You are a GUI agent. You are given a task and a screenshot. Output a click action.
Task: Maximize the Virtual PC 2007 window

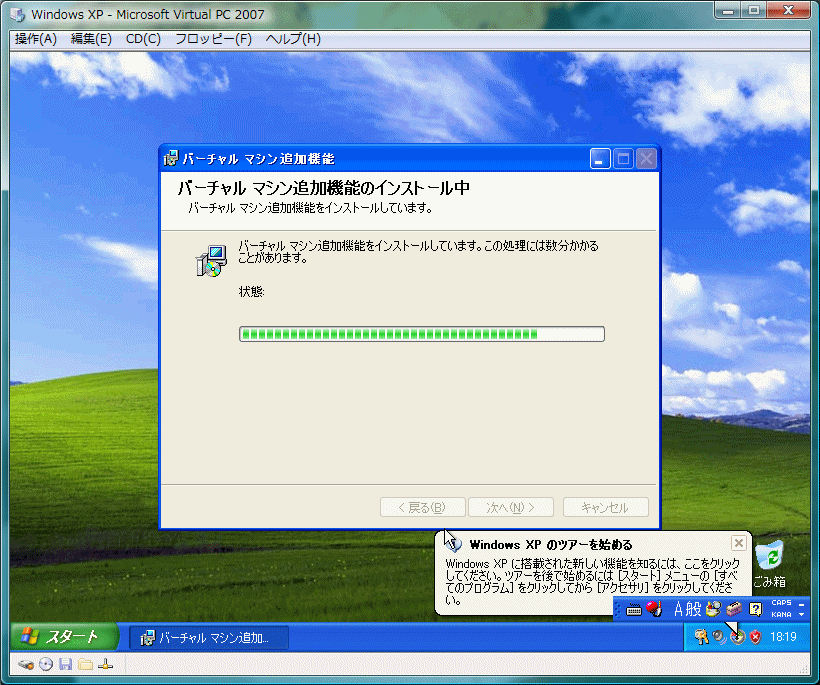754,9
